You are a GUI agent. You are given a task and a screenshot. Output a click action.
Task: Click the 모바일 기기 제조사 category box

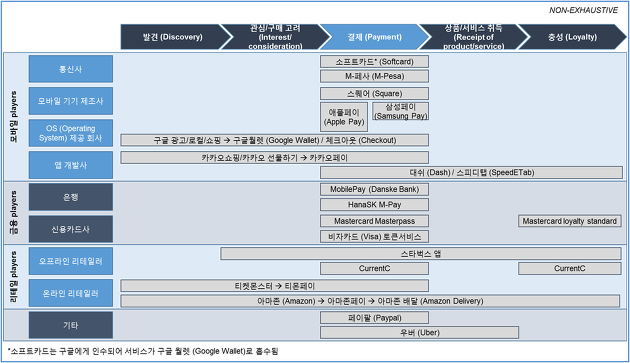(71, 101)
